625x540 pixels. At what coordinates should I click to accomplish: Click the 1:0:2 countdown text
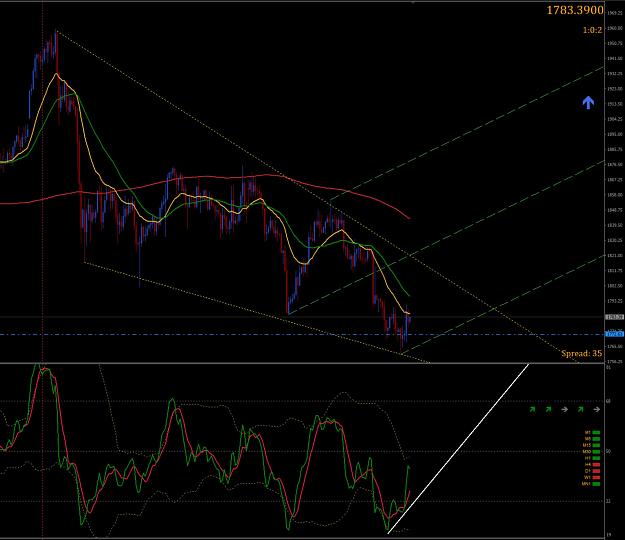pos(592,30)
